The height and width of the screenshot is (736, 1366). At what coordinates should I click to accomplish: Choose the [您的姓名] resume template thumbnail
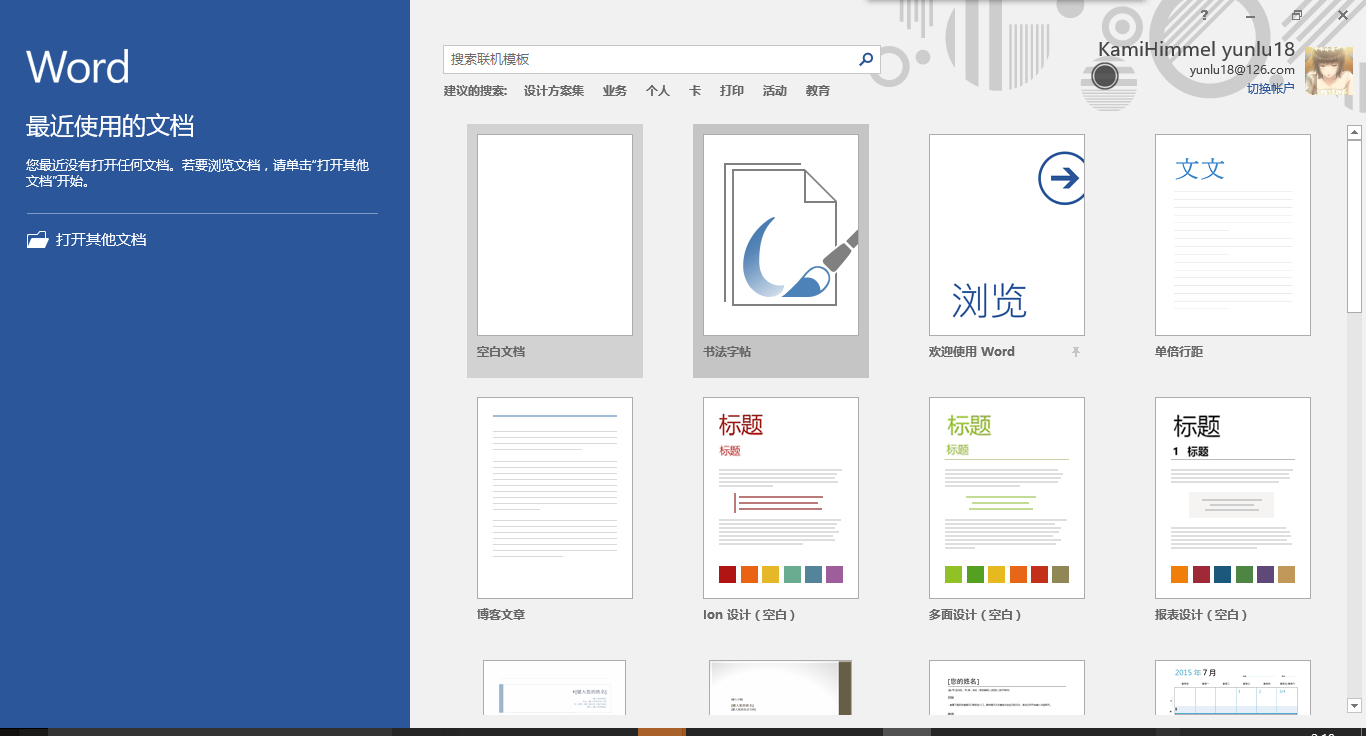[x=1007, y=688]
